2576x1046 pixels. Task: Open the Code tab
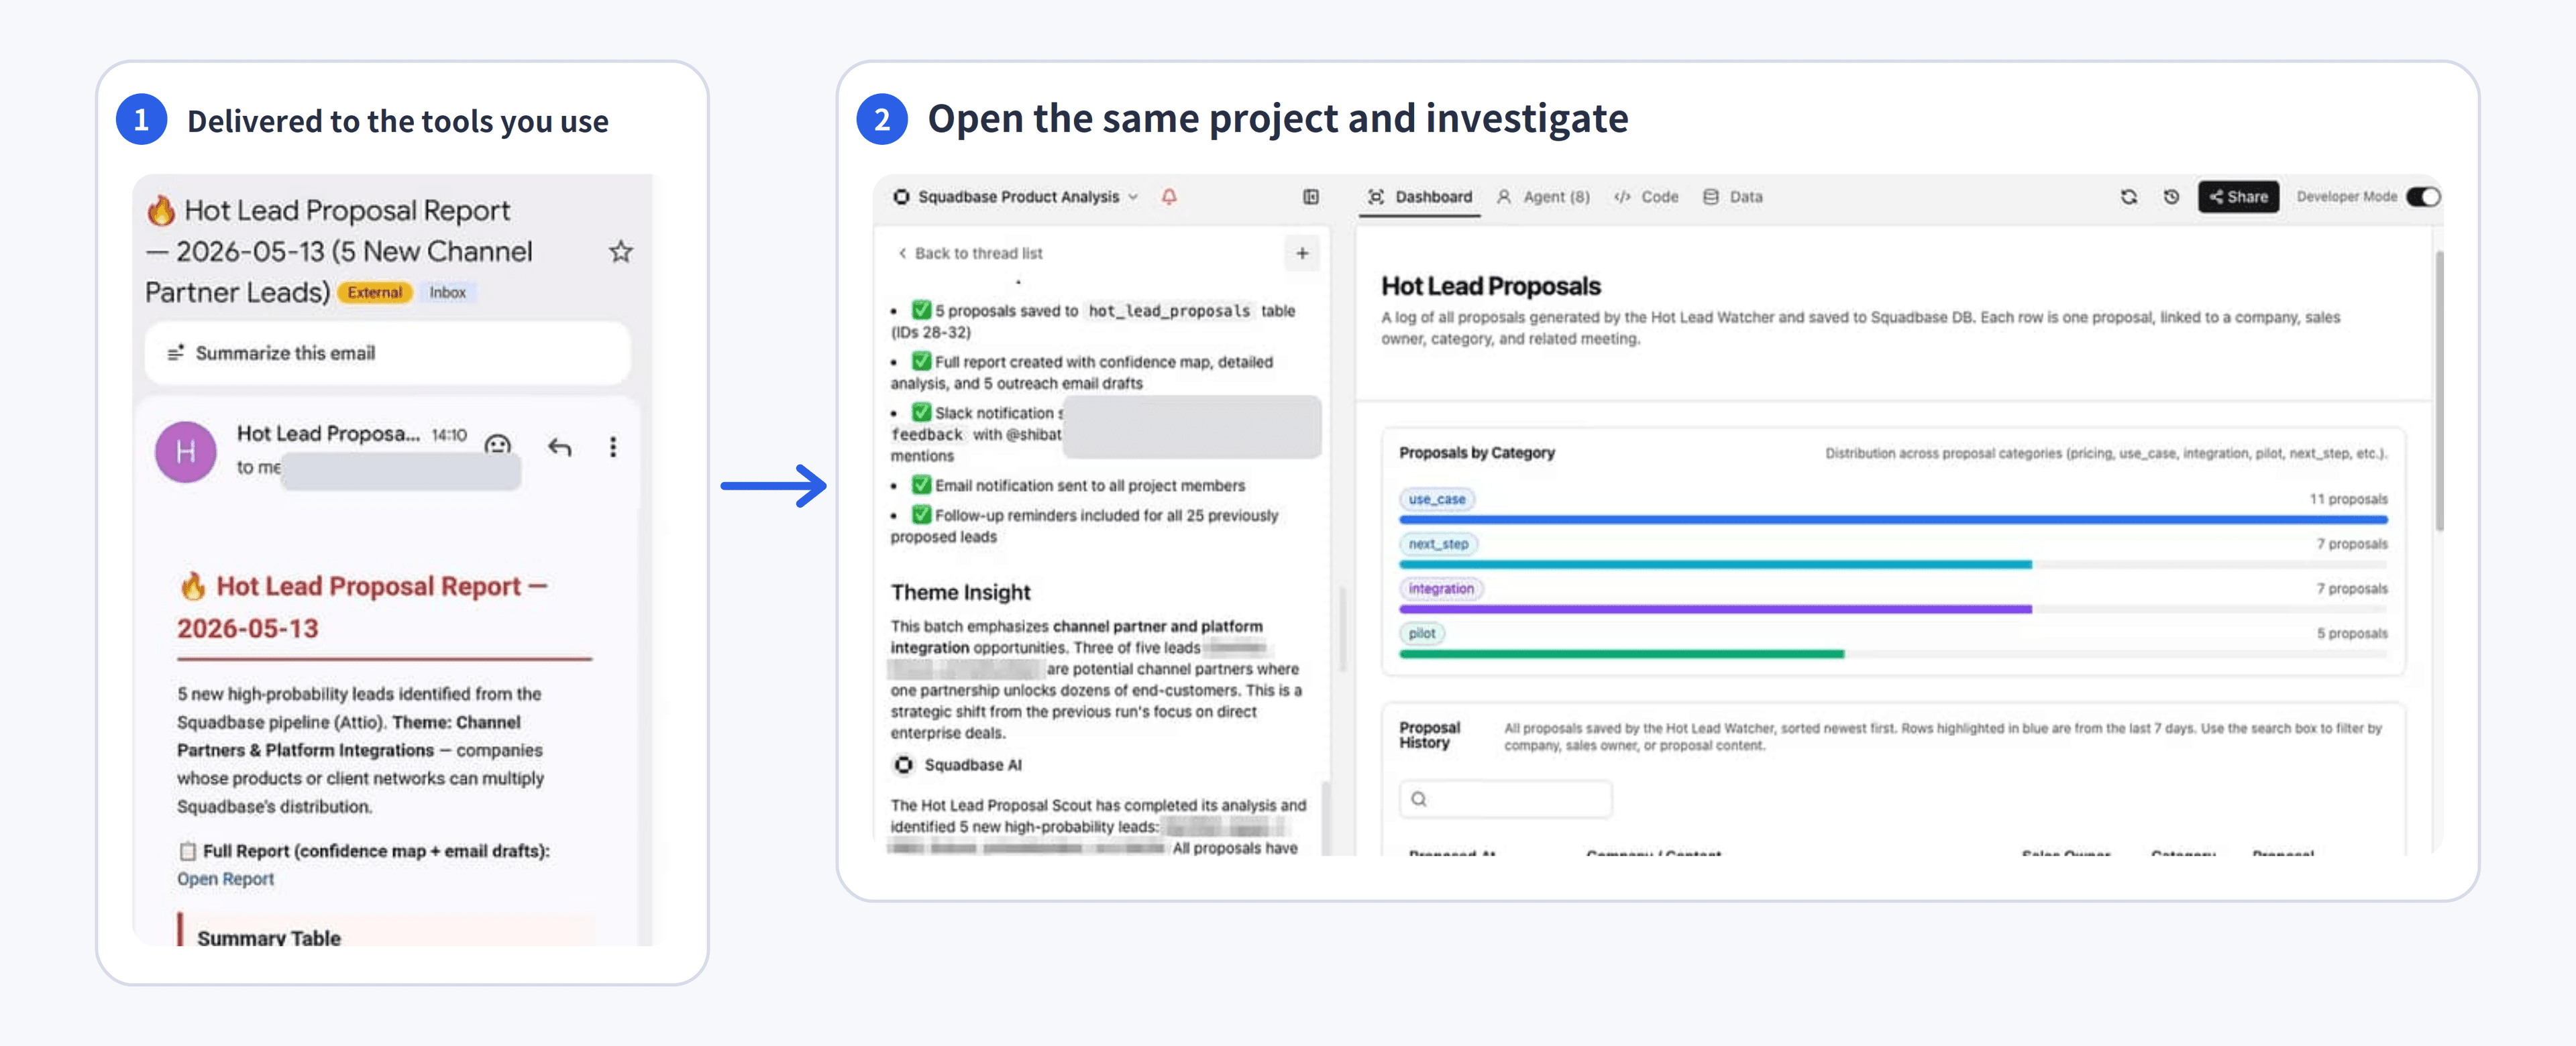(x=1646, y=197)
